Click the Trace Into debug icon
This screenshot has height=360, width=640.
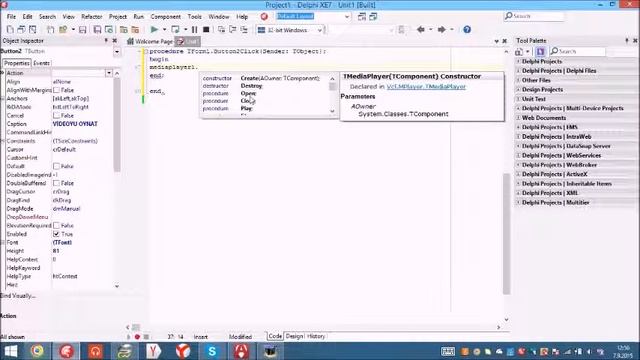click(x=221, y=29)
